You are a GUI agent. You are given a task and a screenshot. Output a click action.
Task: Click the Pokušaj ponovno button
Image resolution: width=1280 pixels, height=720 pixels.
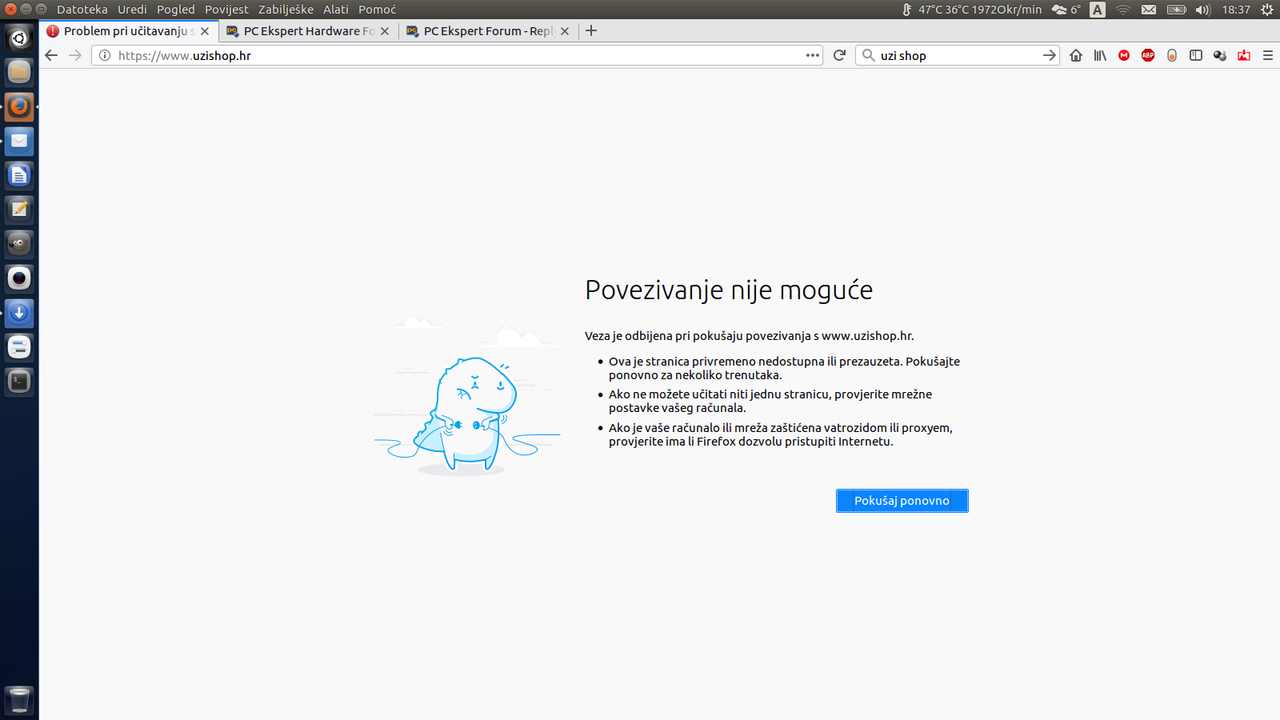coord(902,500)
